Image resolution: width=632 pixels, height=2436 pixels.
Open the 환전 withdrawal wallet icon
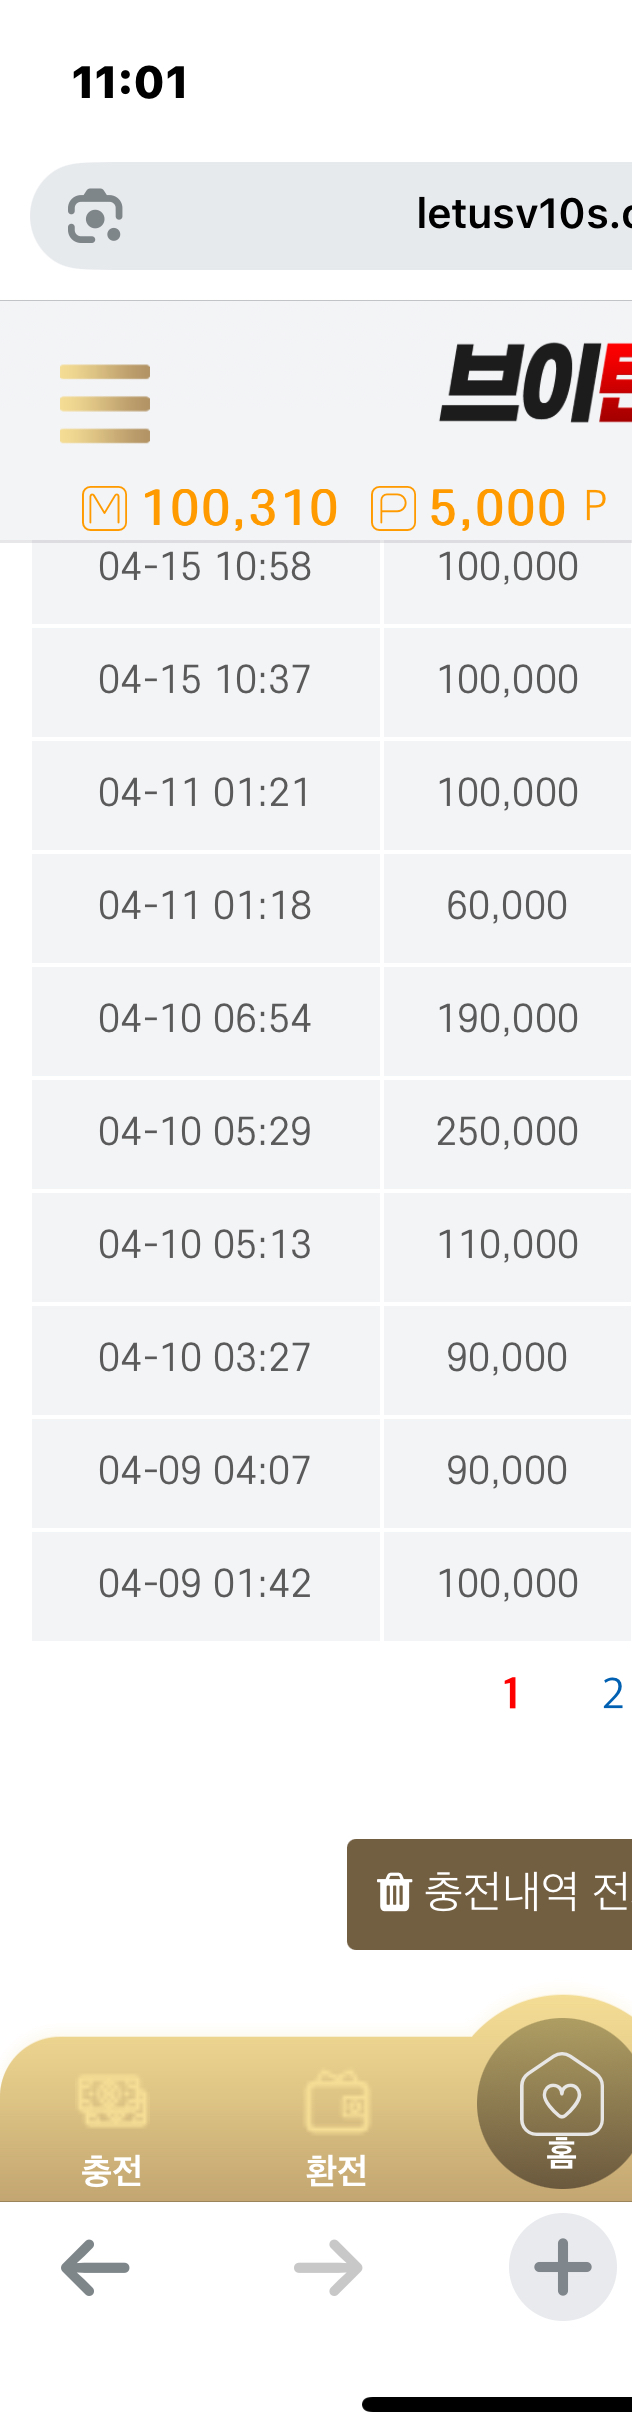[x=337, y=2102]
